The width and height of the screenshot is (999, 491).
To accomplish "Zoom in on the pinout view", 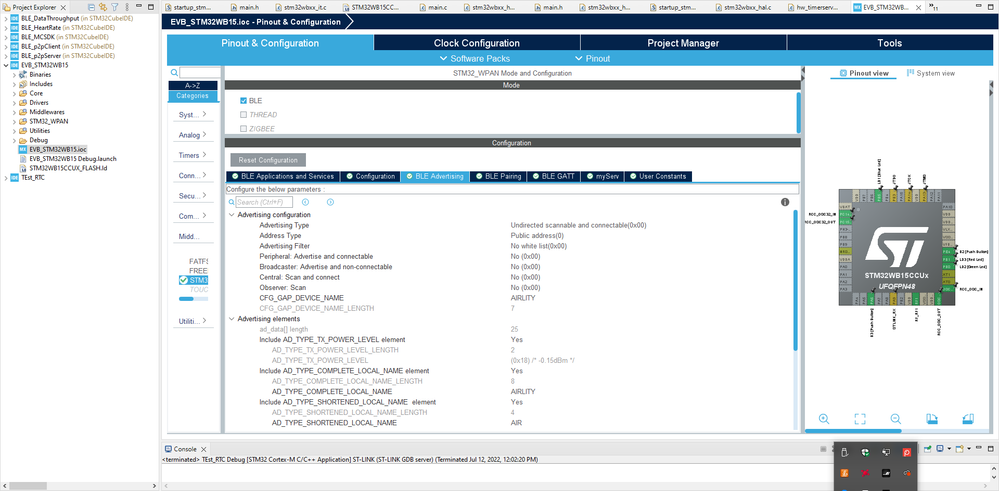I will click(824, 418).
